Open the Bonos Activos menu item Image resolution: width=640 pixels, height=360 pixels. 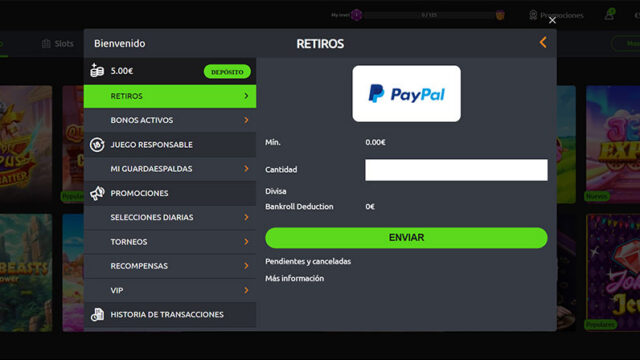pyautogui.click(x=170, y=120)
